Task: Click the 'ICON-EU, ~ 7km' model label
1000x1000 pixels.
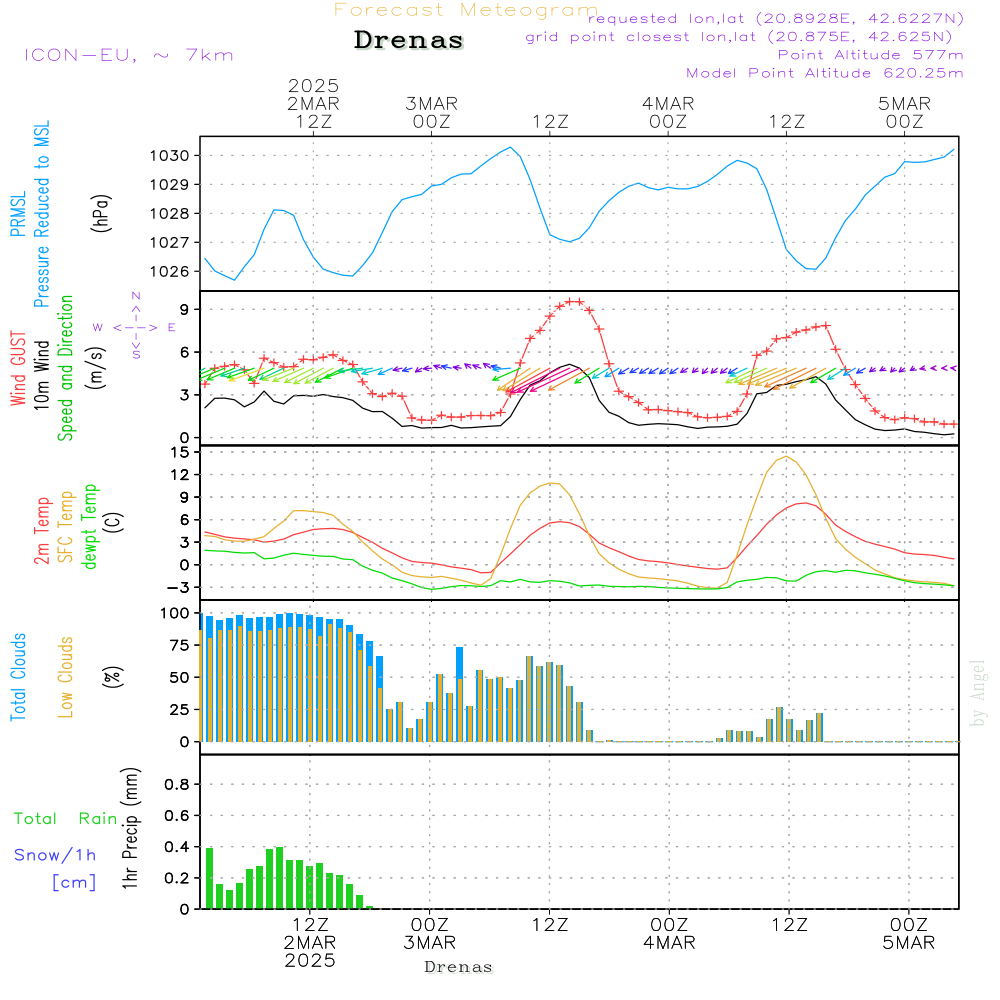Action: pos(129,55)
